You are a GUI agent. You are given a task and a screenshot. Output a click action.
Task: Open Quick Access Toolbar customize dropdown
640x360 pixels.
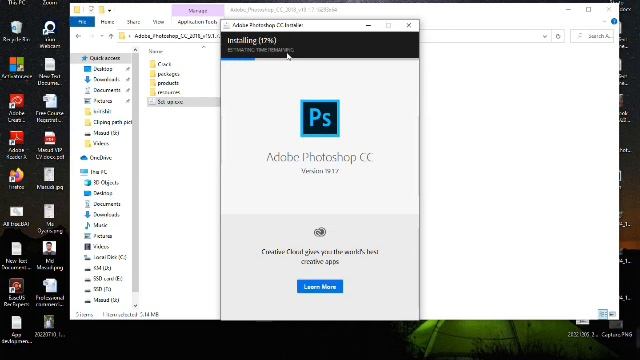click(x=109, y=10)
